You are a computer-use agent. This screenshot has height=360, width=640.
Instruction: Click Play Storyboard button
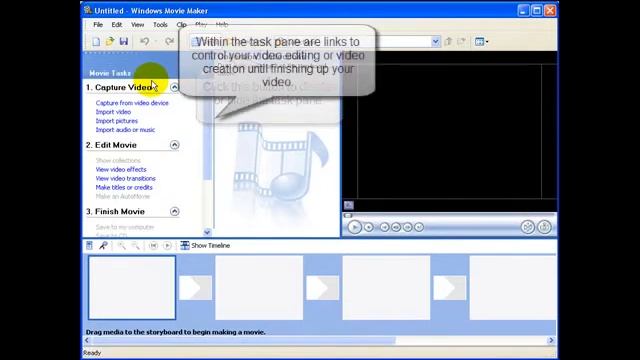(x=167, y=245)
